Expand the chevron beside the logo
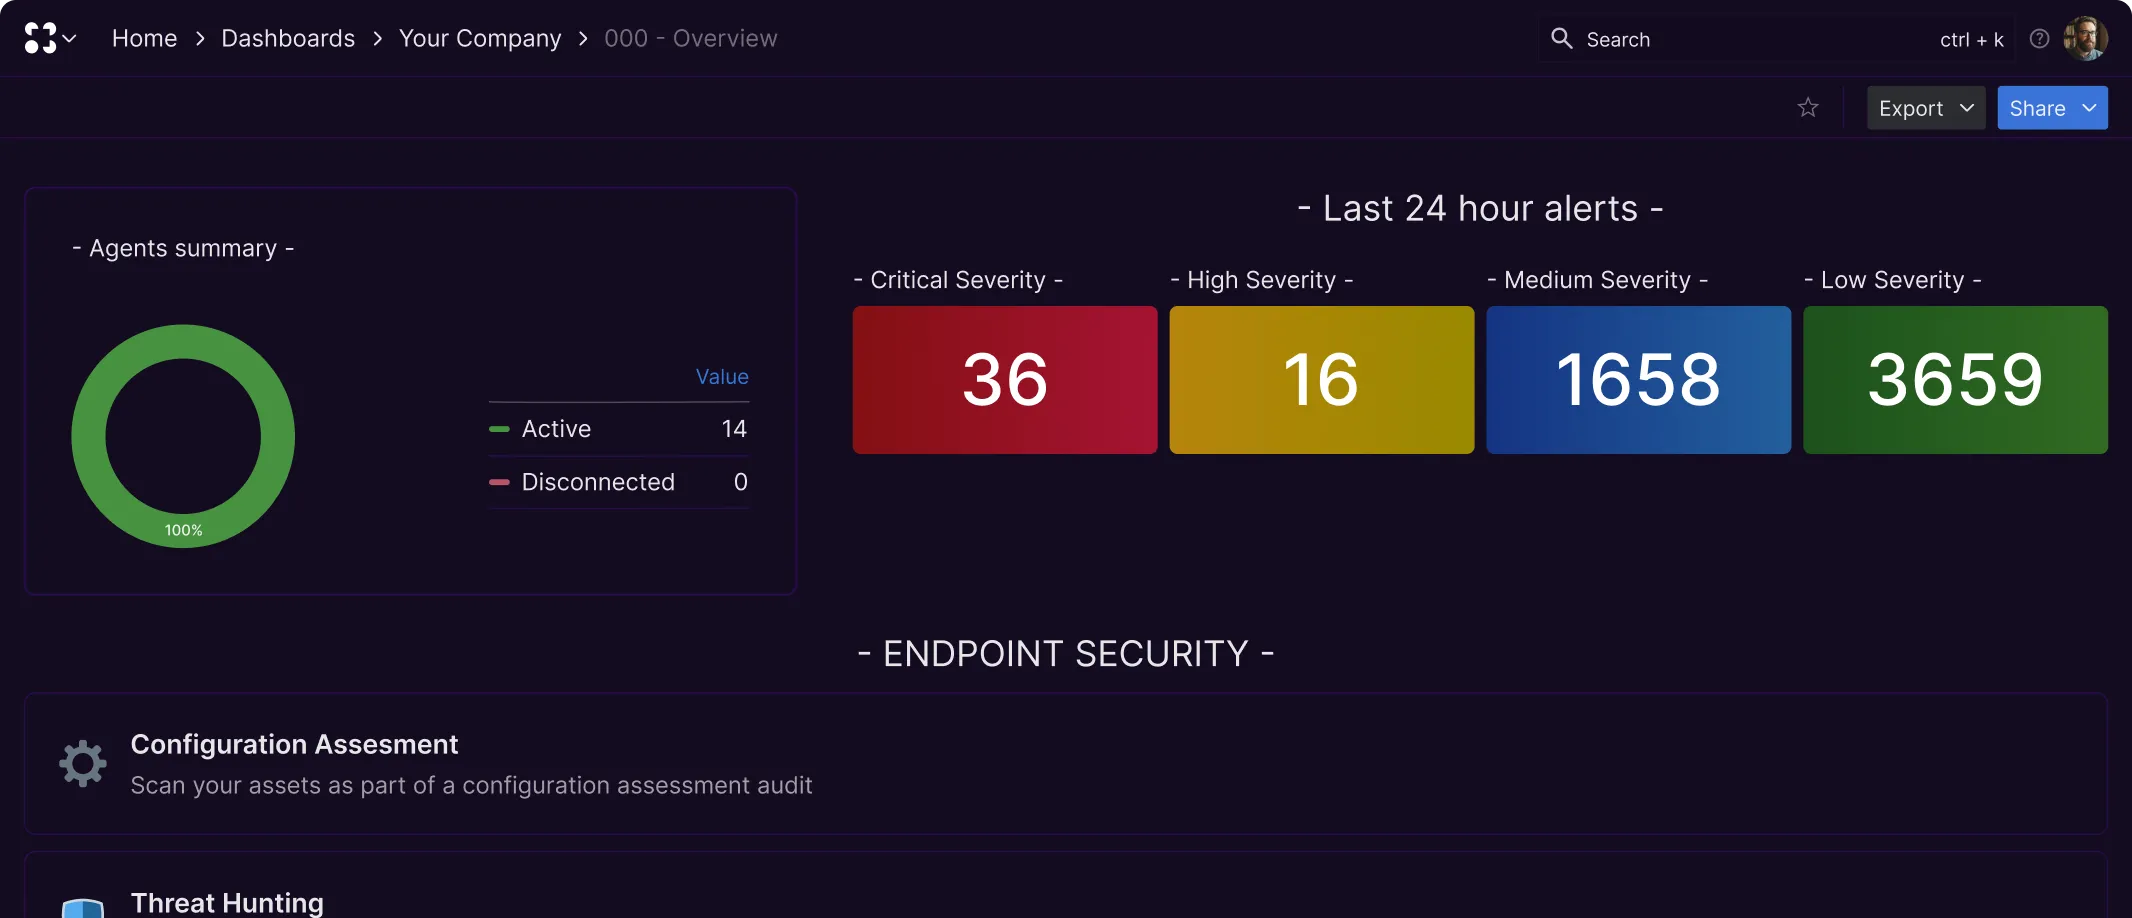This screenshot has height=918, width=2132. pos(70,39)
